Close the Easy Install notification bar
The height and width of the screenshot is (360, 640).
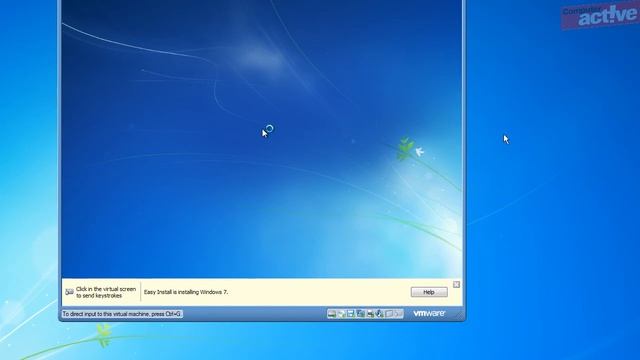coord(456,284)
